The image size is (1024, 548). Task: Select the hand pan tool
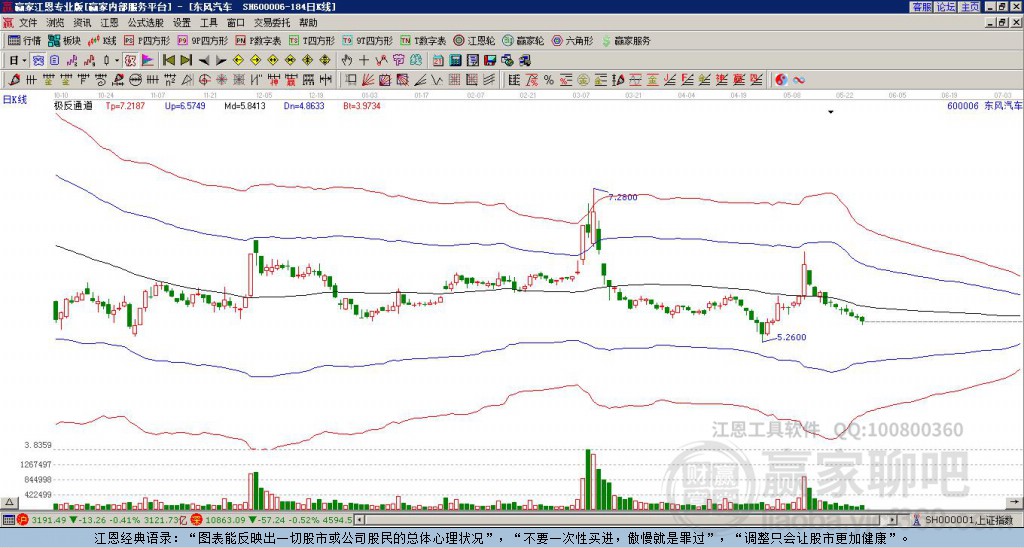347,61
